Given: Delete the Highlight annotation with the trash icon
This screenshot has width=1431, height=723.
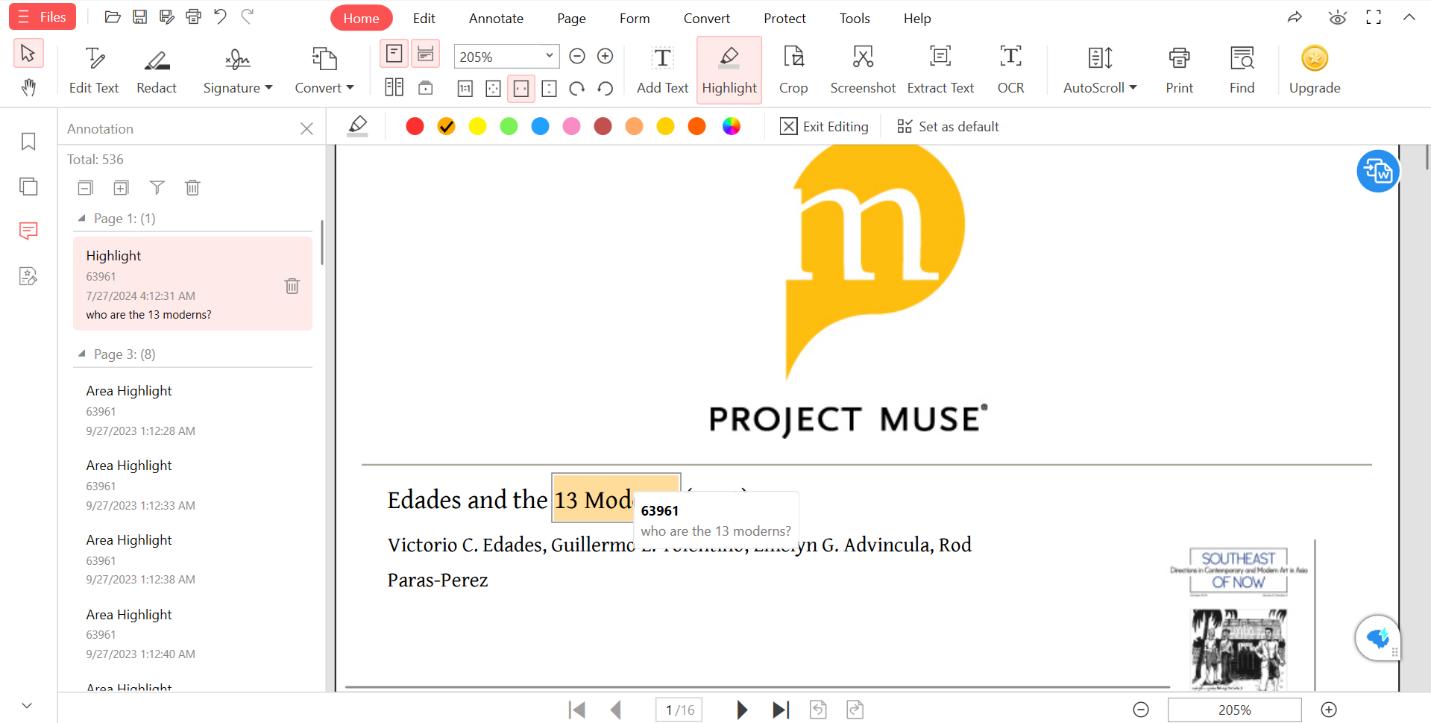Looking at the screenshot, I should pyautogui.click(x=292, y=285).
